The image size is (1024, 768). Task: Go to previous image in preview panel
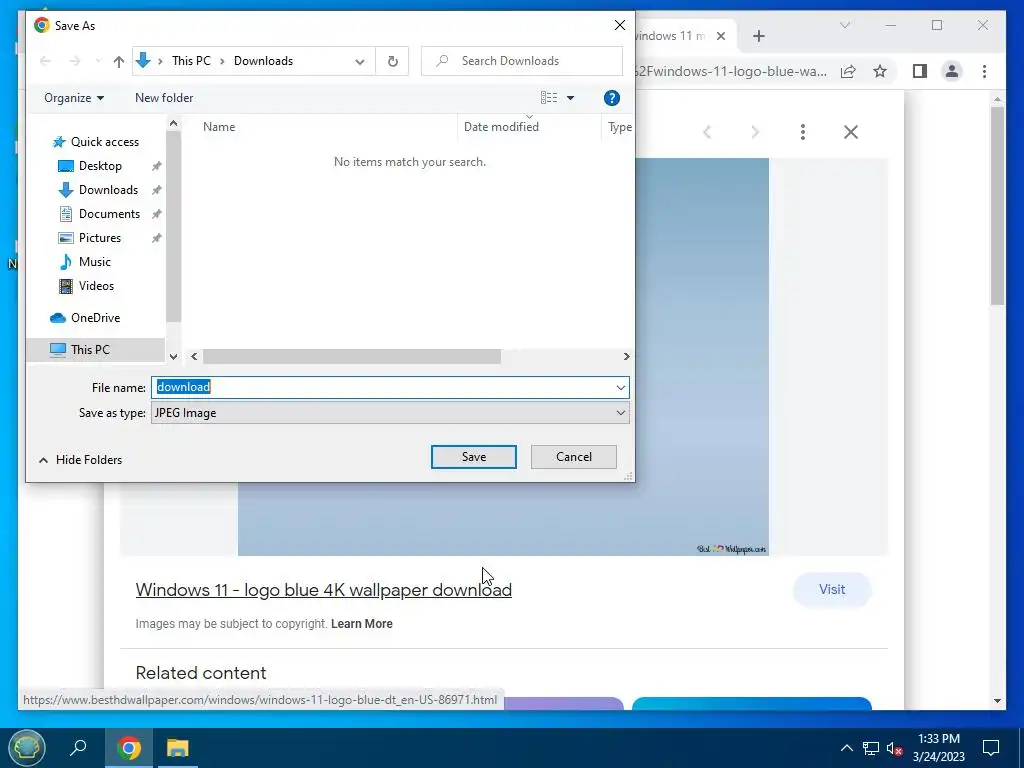tap(707, 133)
